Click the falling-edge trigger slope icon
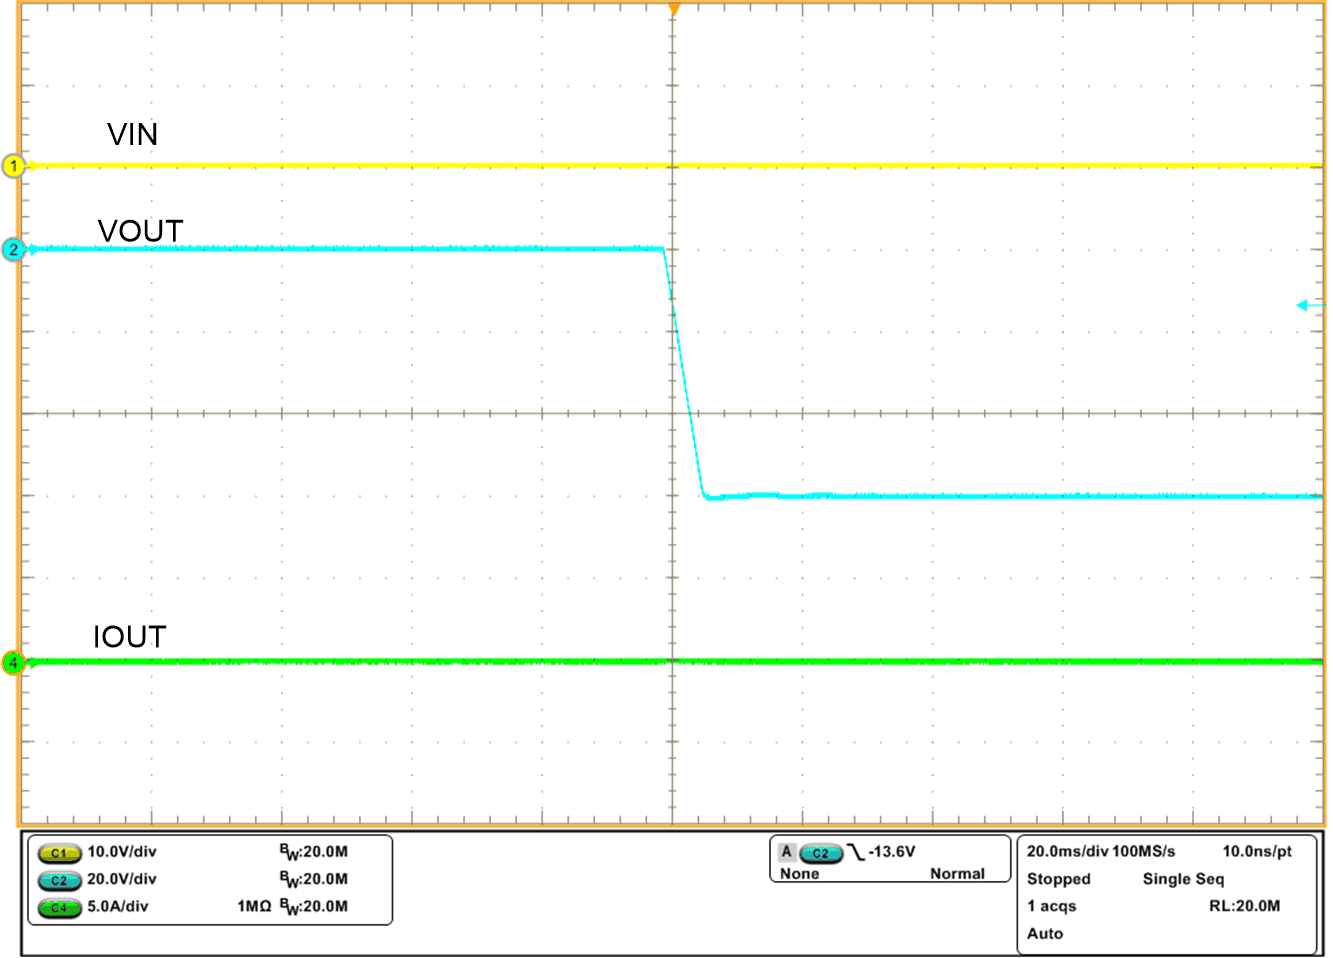 [x=855, y=851]
